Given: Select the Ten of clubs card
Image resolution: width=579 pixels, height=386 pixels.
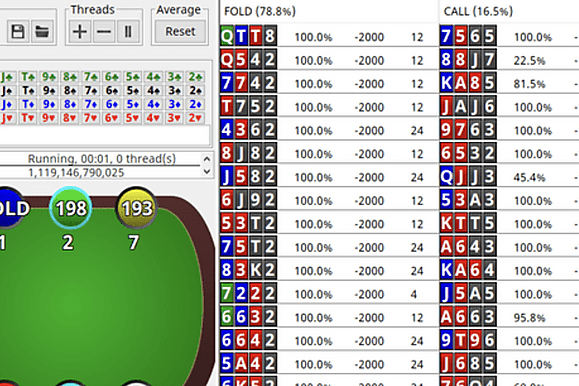Looking at the screenshot, I should (x=28, y=77).
